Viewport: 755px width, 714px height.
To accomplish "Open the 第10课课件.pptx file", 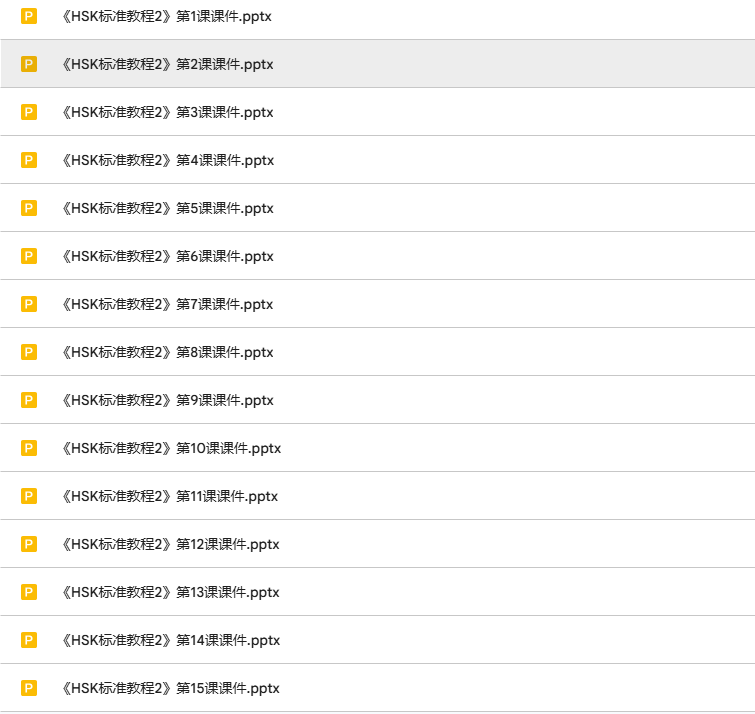I will (171, 448).
